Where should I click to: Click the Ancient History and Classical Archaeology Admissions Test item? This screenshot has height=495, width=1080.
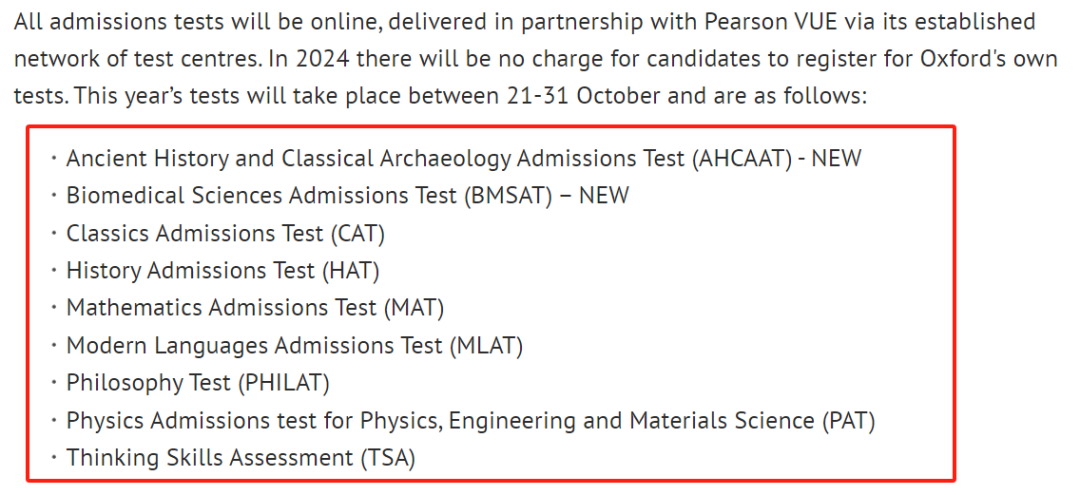[x=464, y=159]
